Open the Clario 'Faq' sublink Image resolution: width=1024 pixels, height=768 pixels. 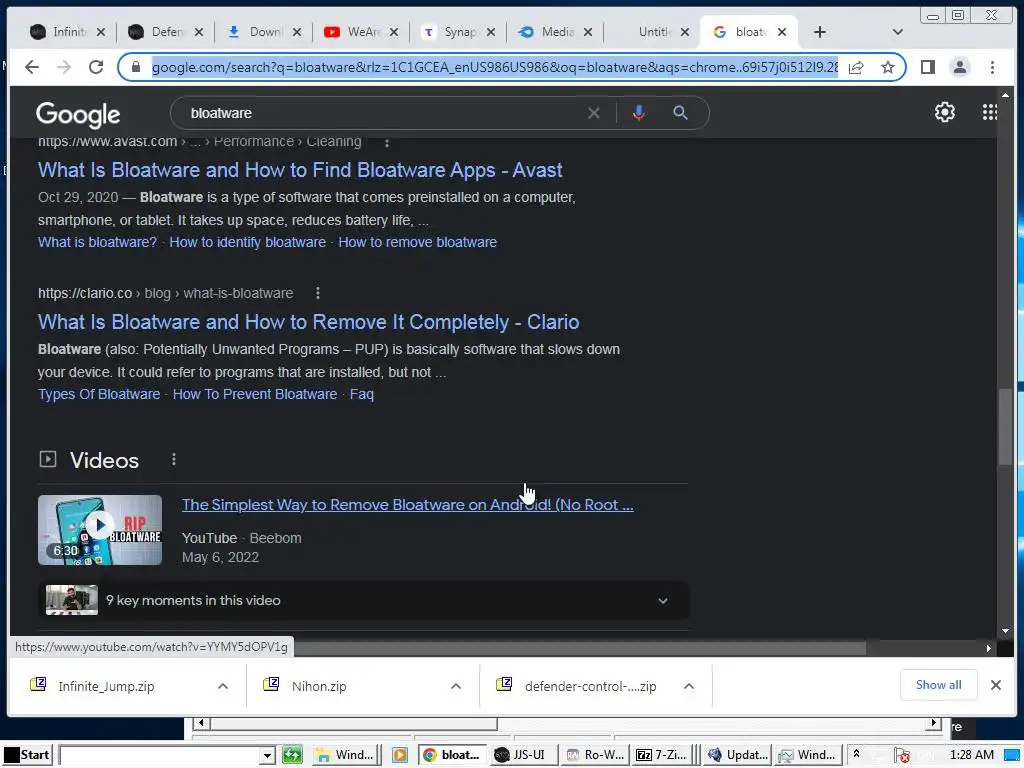click(362, 394)
